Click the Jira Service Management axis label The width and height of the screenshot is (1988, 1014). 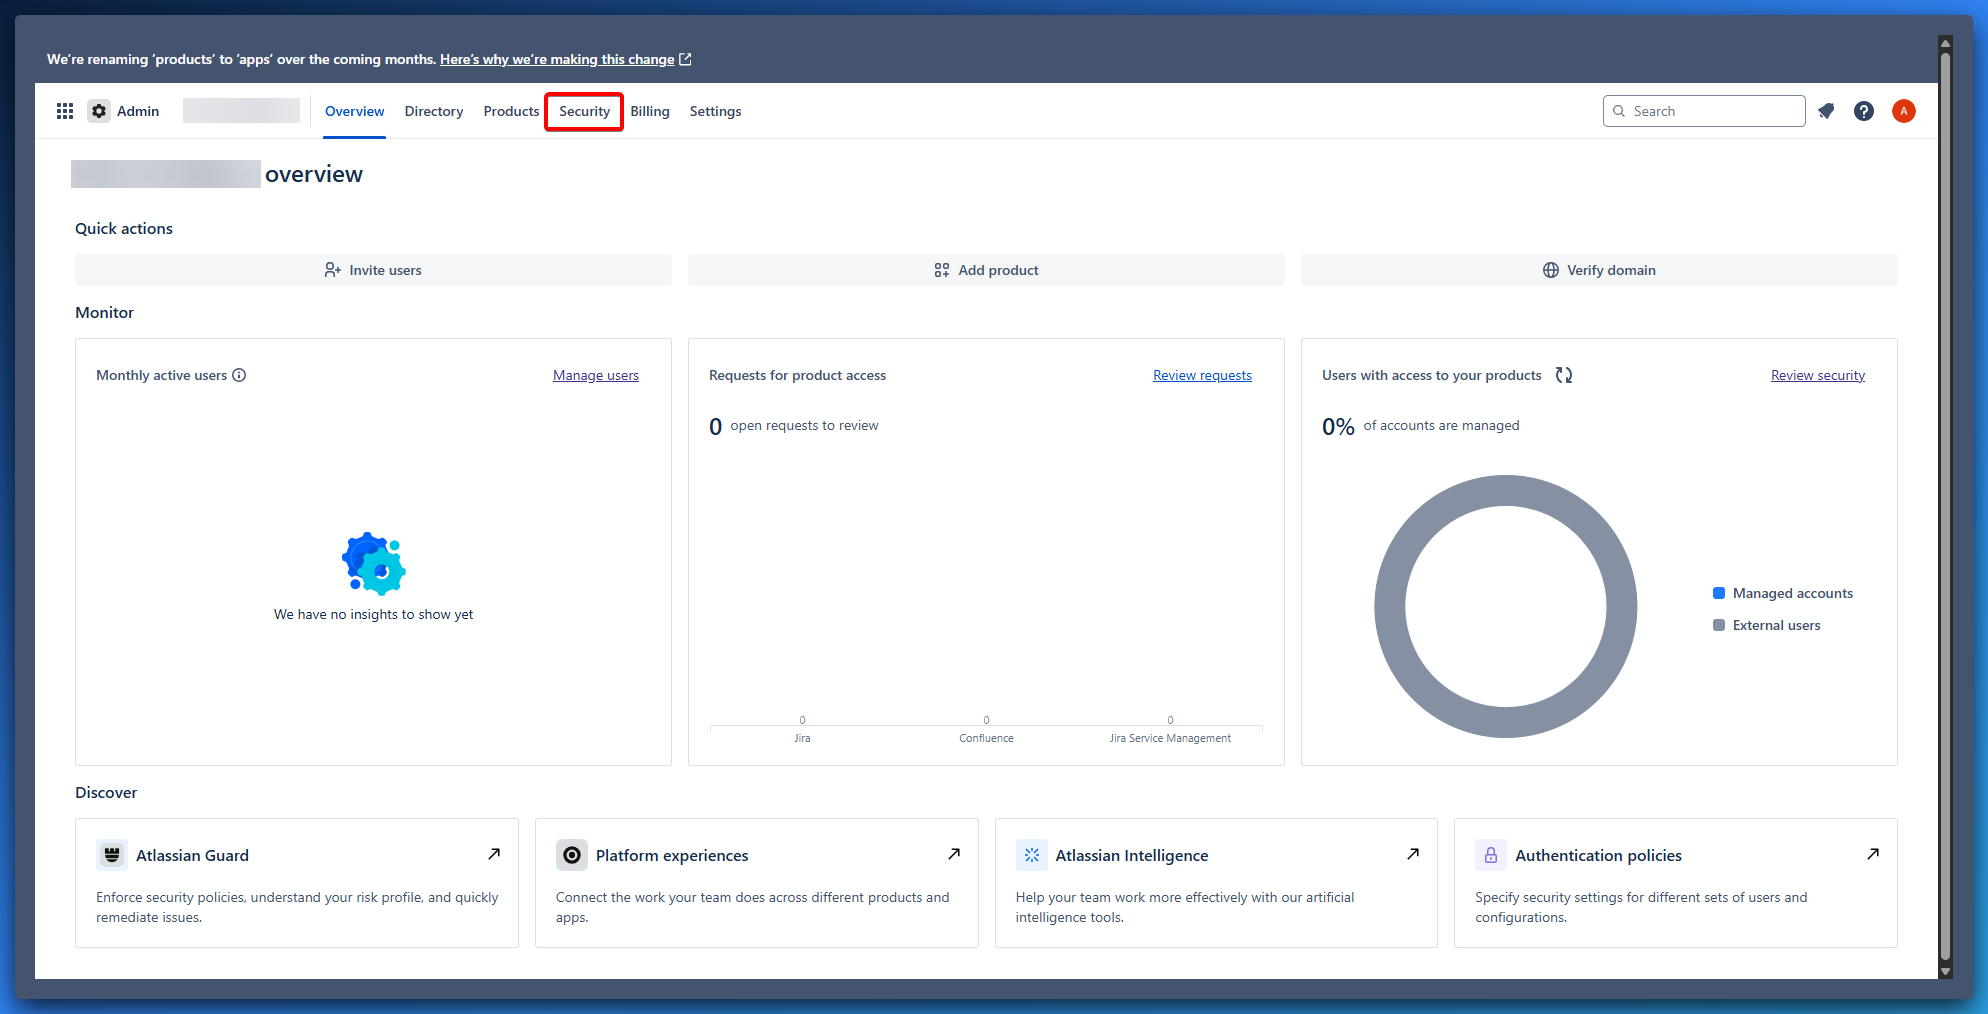pos(1170,738)
